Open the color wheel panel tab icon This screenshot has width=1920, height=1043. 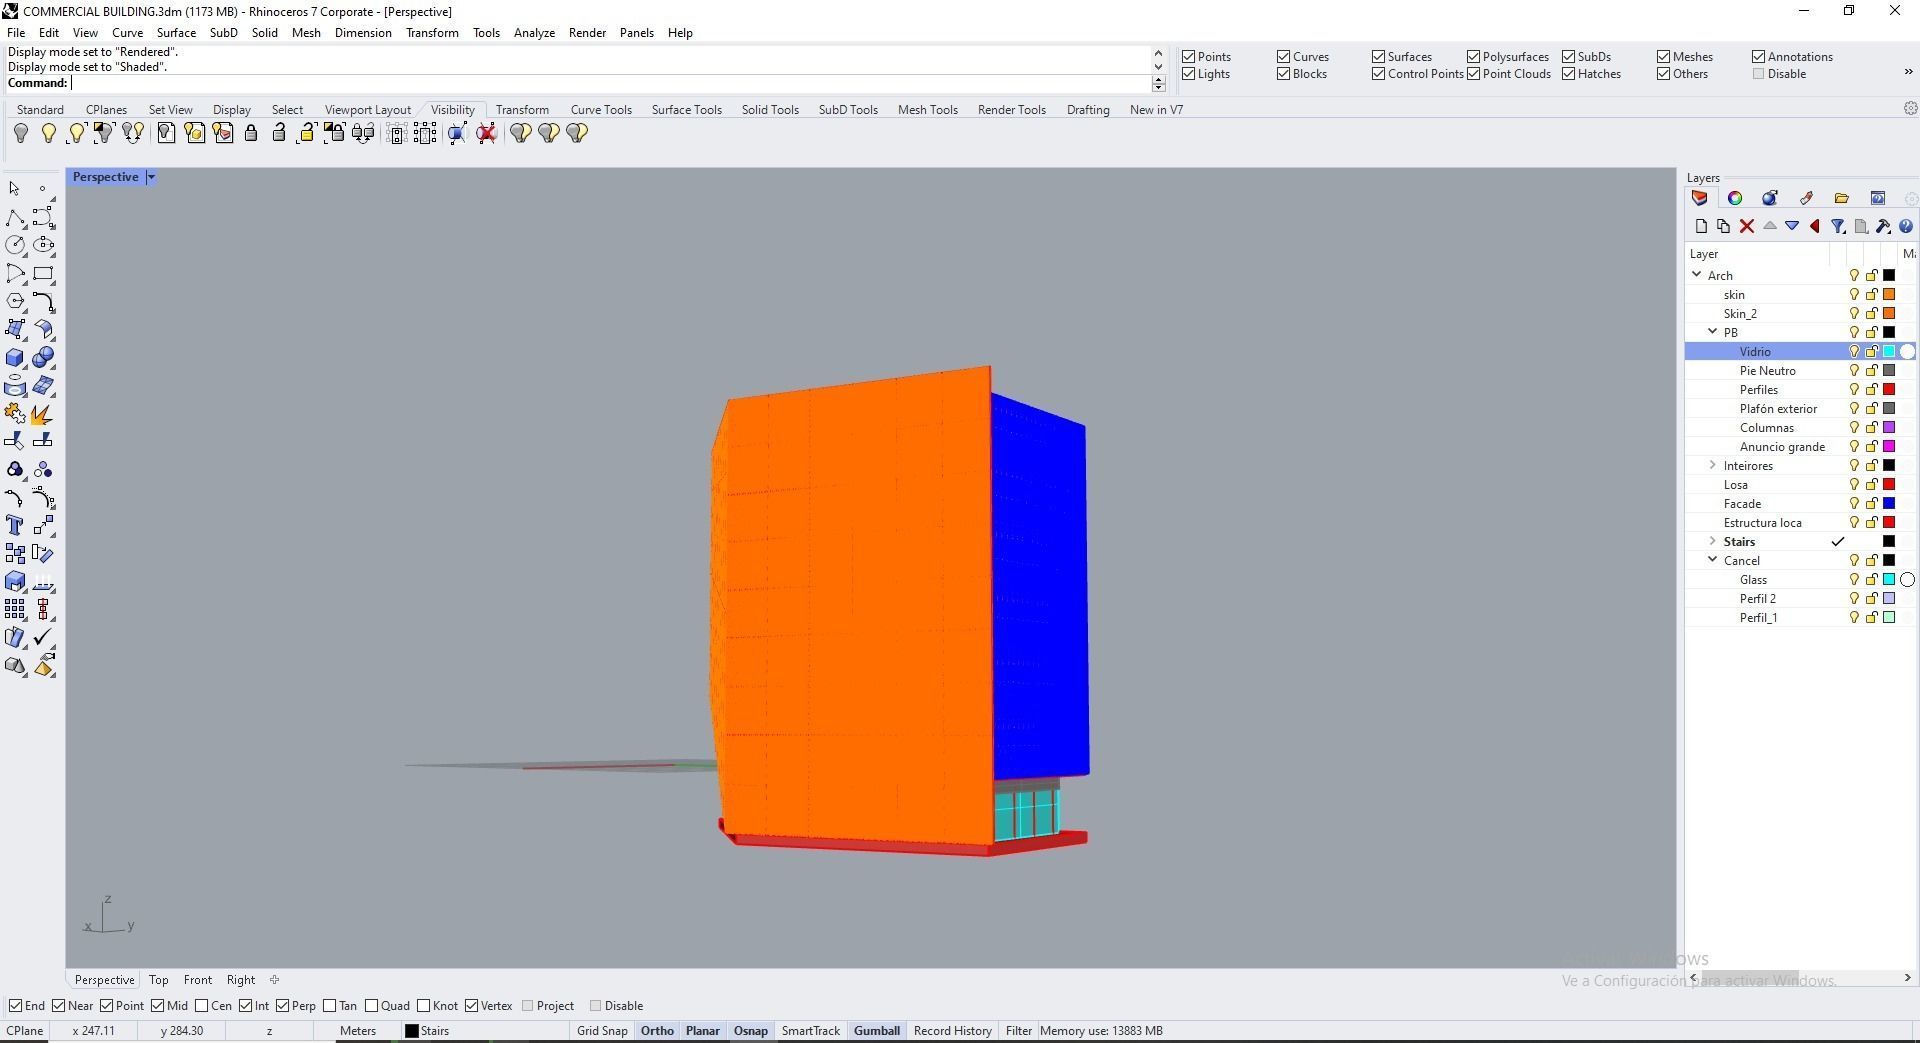pos(1735,198)
